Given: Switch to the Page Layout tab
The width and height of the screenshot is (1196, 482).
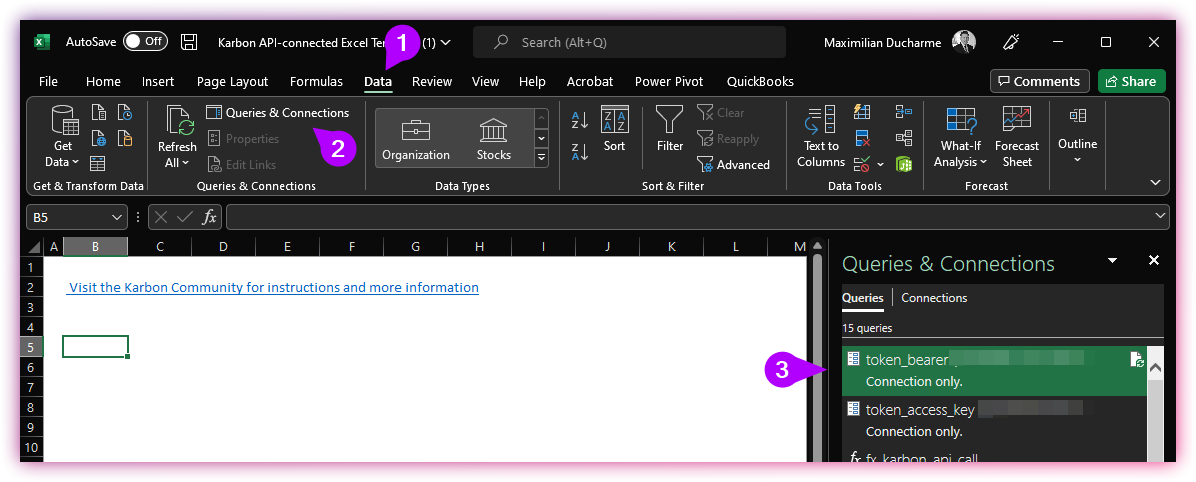Looking at the screenshot, I should [x=233, y=82].
